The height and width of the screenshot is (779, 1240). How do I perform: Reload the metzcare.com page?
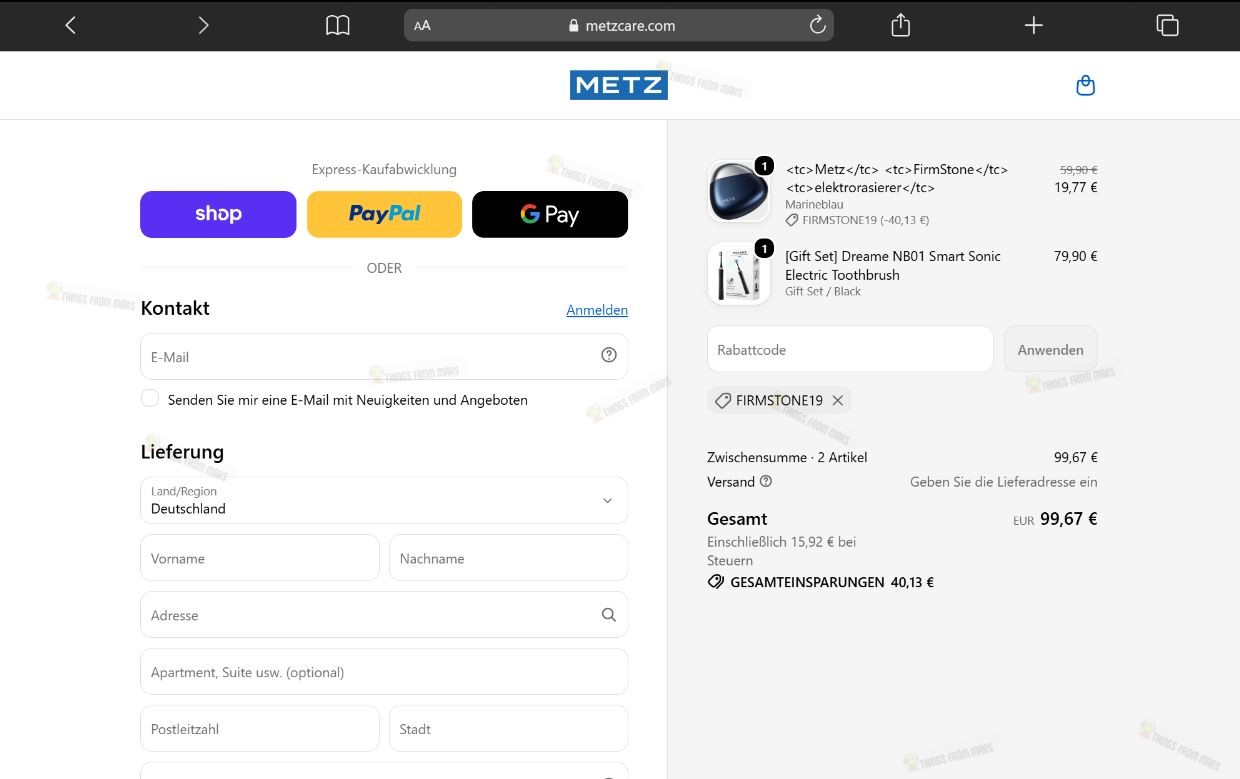pos(817,26)
